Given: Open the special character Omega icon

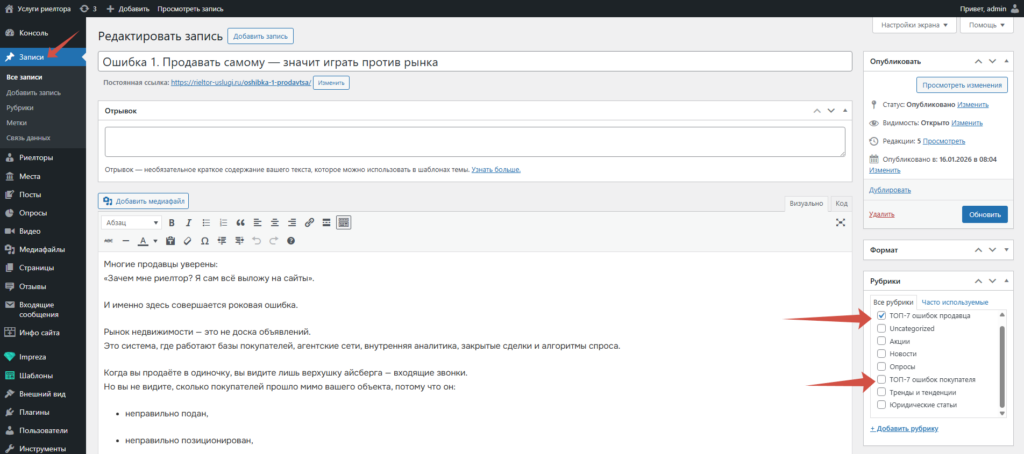Looking at the screenshot, I should click(205, 241).
